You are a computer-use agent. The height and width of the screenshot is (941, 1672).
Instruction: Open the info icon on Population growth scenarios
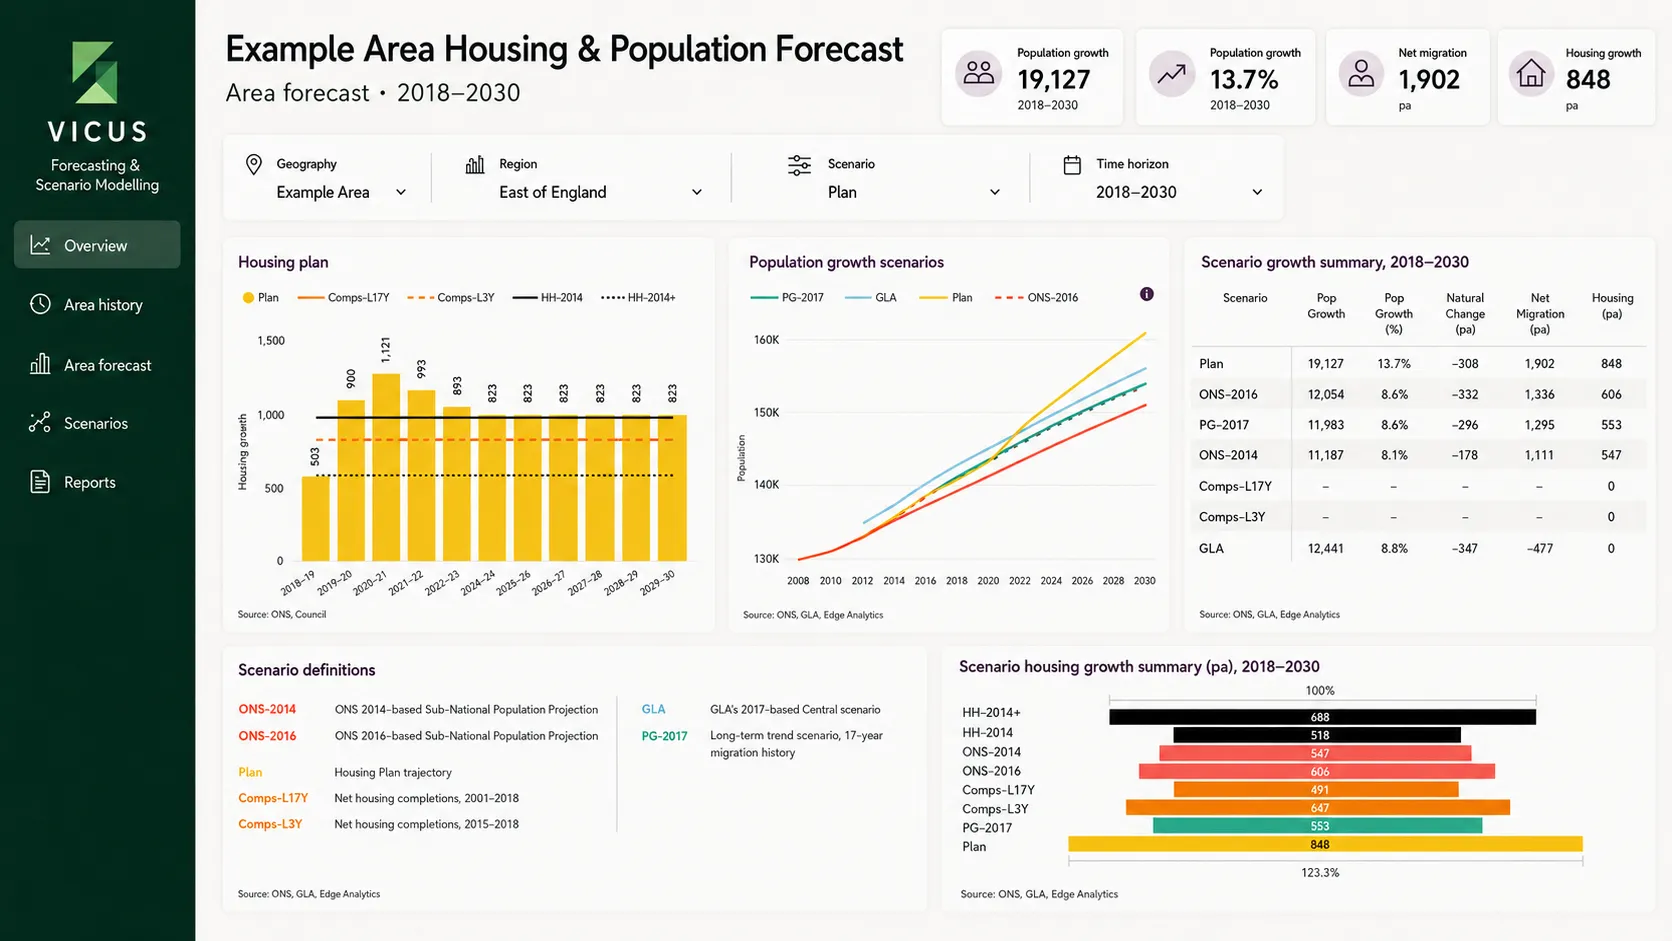tap(1147, 294)
